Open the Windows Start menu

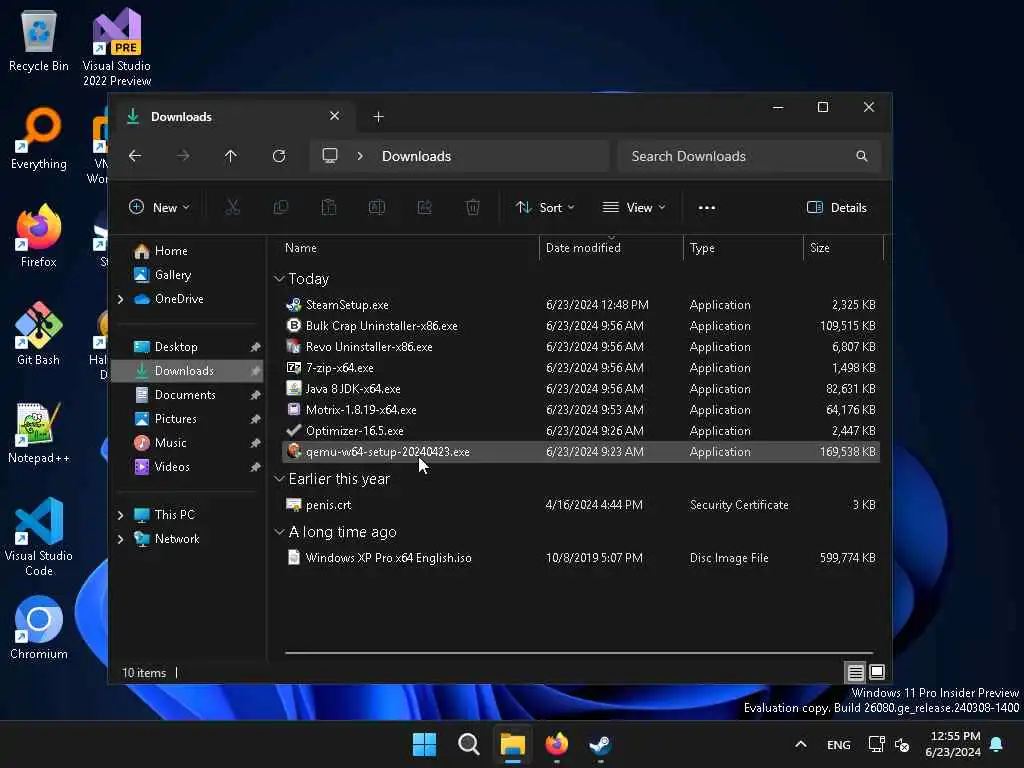[x=424, y=744]
